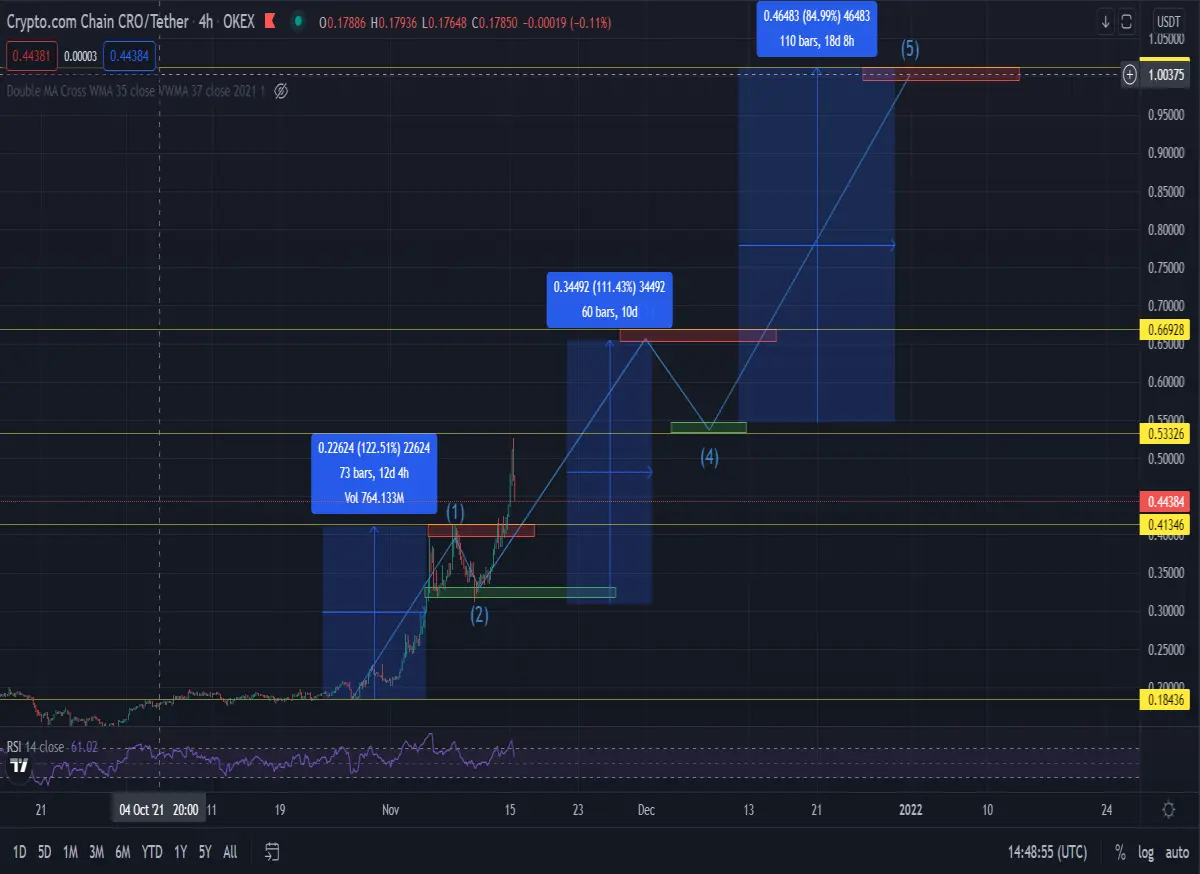Screen dimensions: 1200x874
Task: Select the All time range
Action: click(230, 852)
